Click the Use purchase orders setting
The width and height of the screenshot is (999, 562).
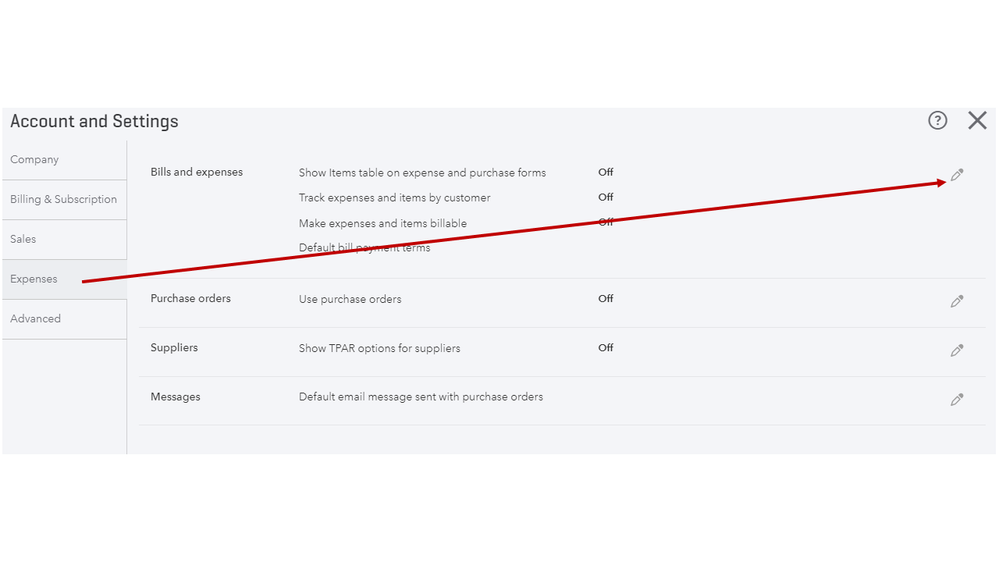click(x=350, y=299)
